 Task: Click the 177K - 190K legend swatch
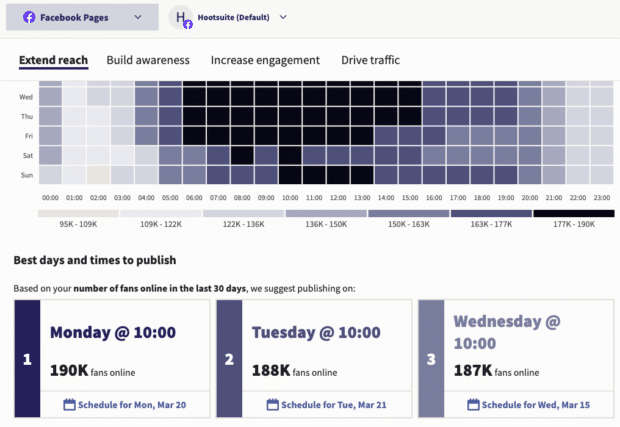click(573, 213)
